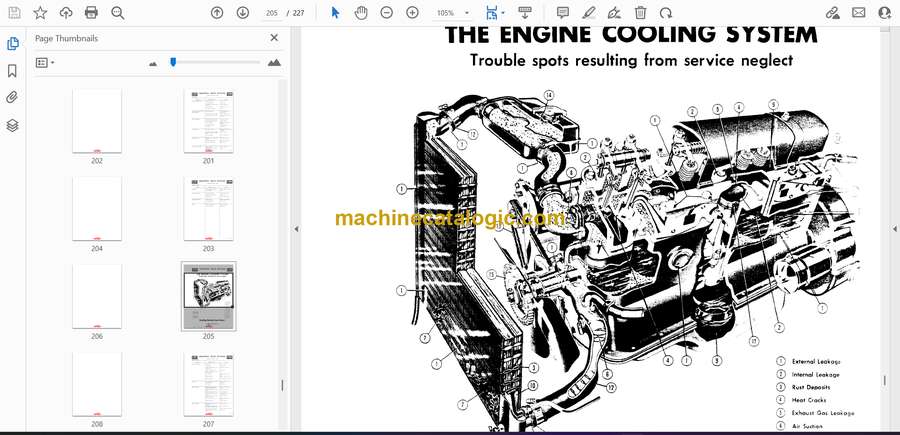Image resolution: width=900 pixels, height=435 pixels.
Task: Bookmark file with the star icon
Action: 40,13
